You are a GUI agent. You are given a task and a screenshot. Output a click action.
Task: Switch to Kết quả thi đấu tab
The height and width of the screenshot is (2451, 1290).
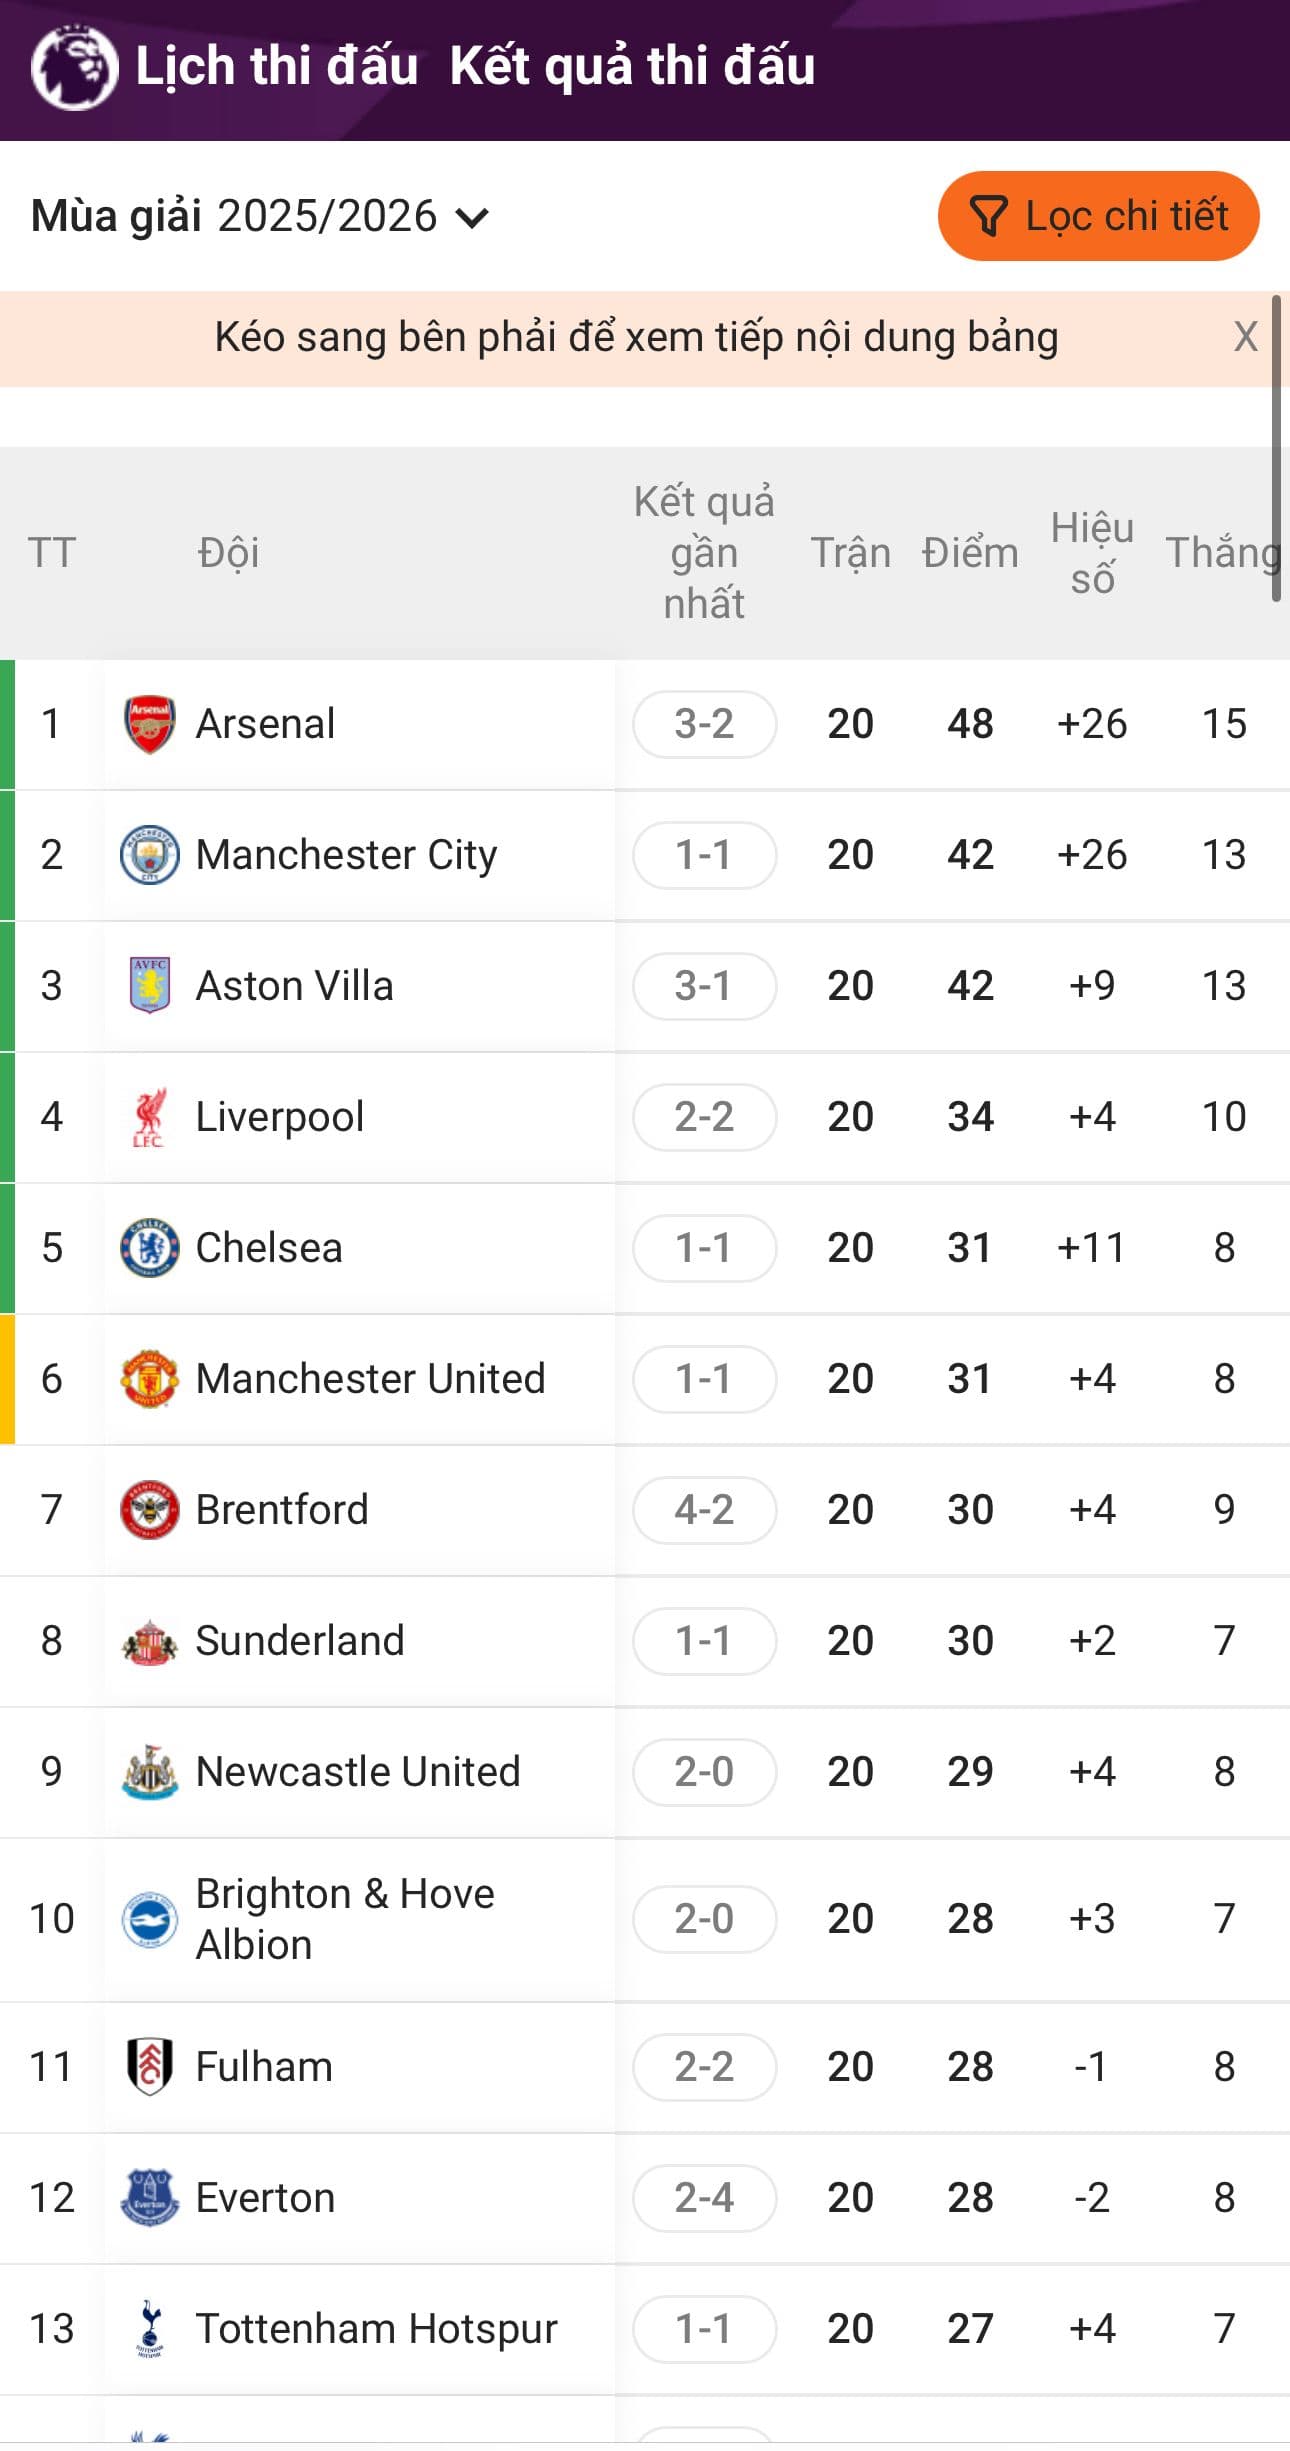[x=632, y=67]
